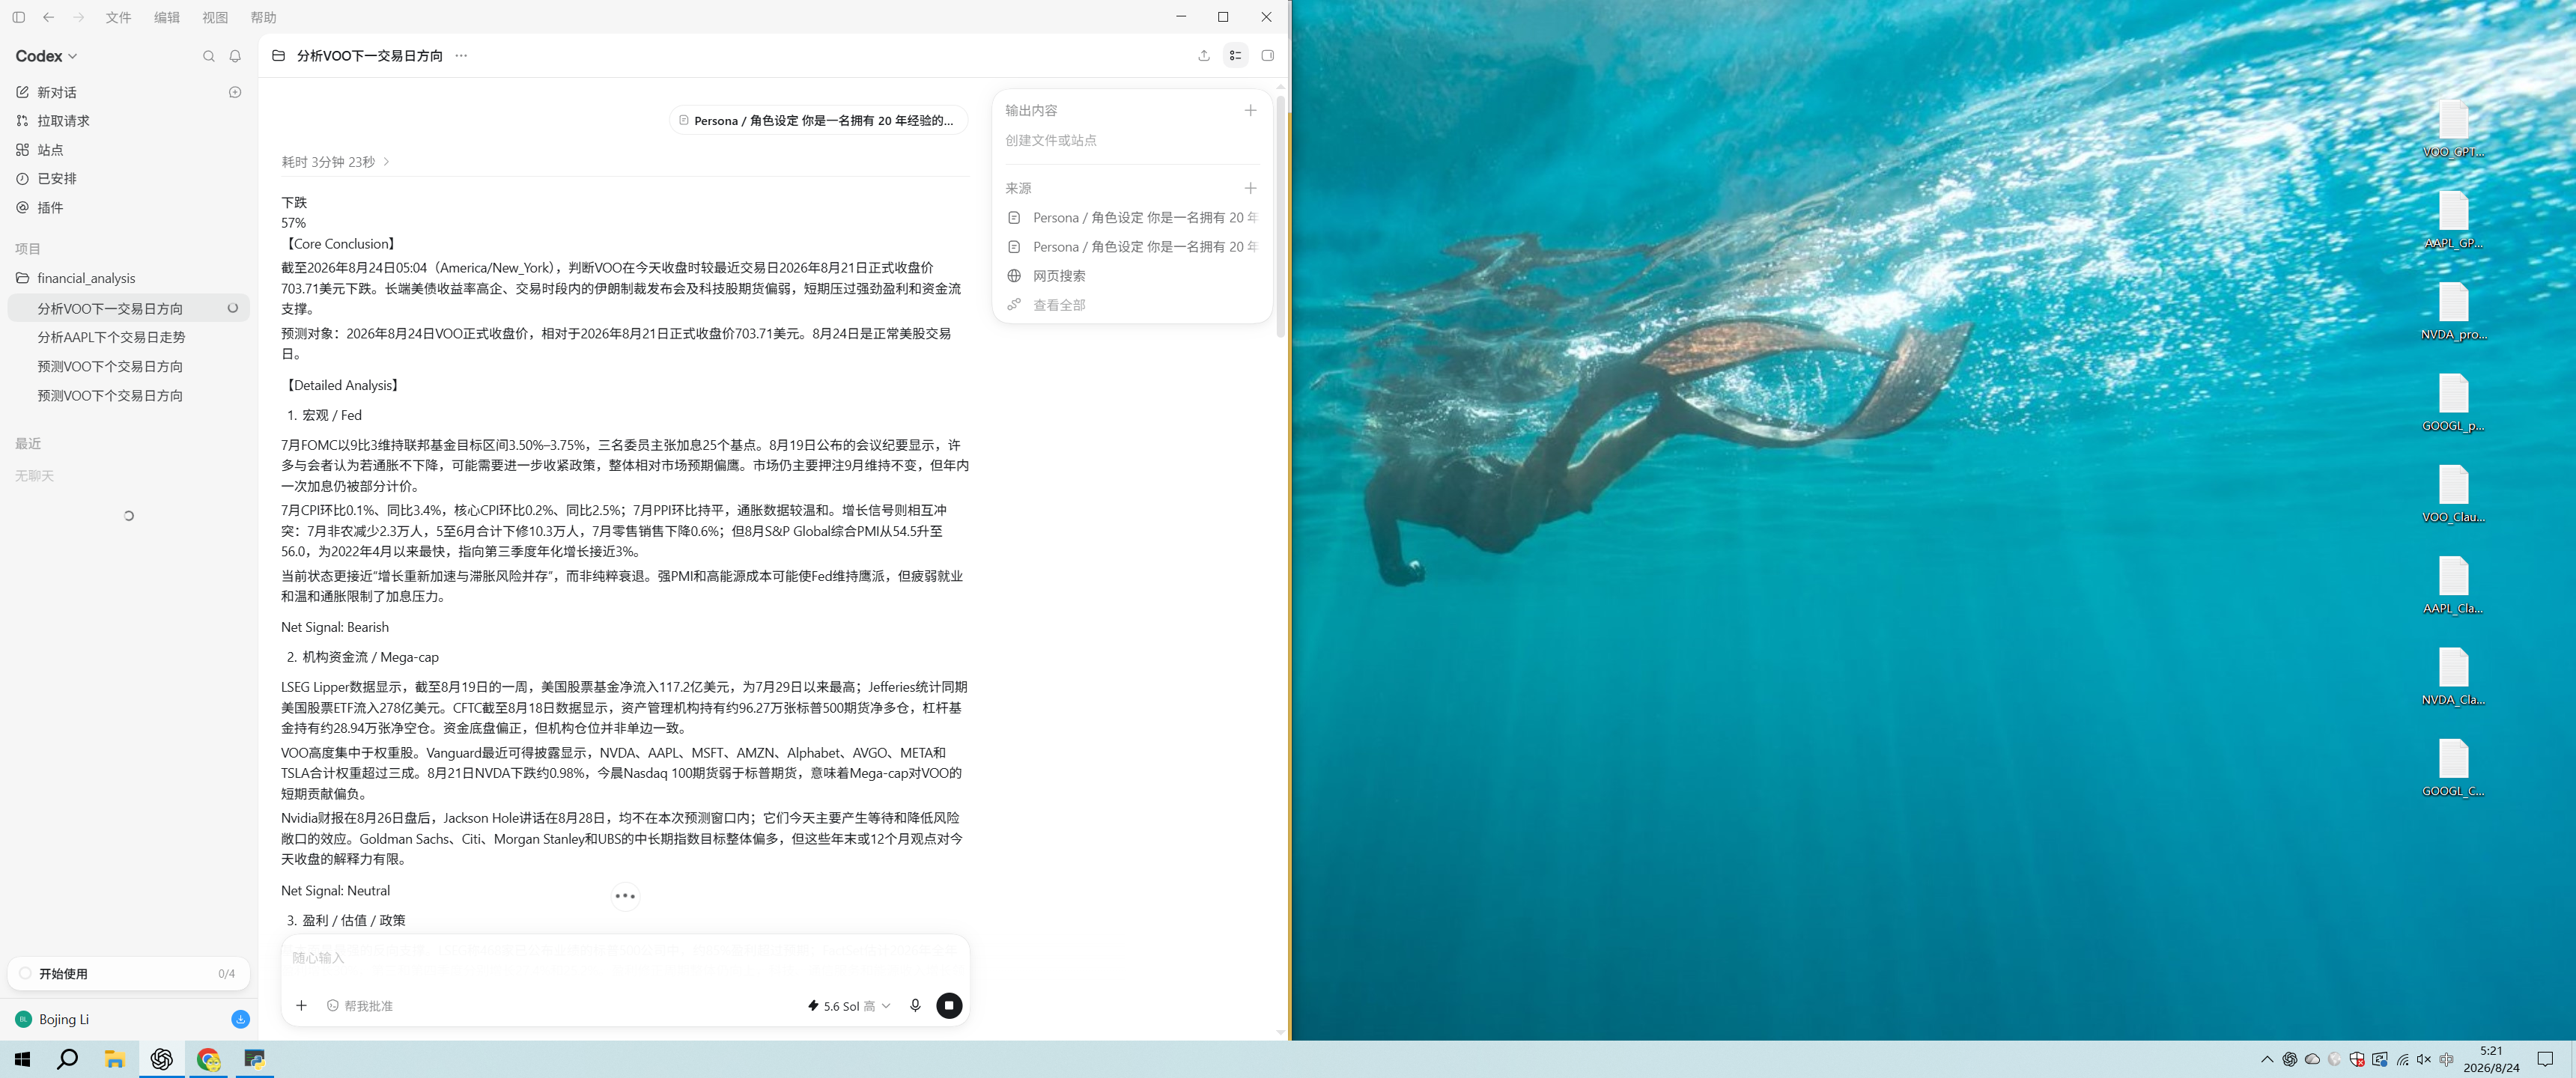Viewport: 2576px width, 1078px height.
Task: Open the 编辑 menu
Action: (x=167, y=17)
